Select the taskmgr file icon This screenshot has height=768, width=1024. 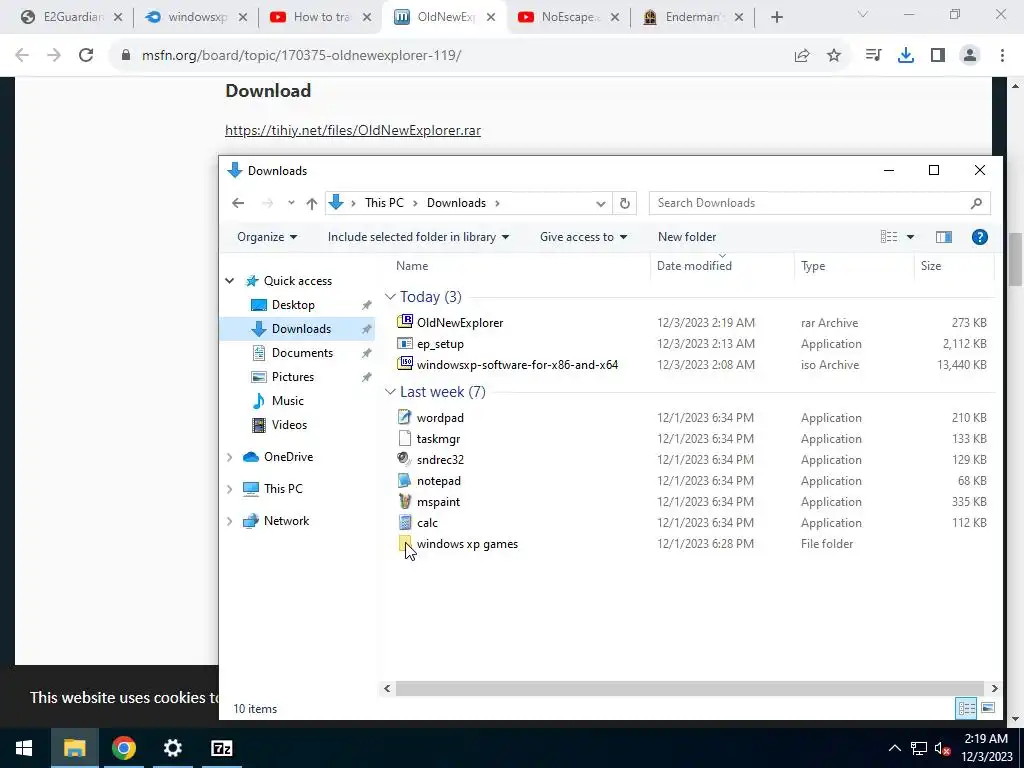(405, 438)
